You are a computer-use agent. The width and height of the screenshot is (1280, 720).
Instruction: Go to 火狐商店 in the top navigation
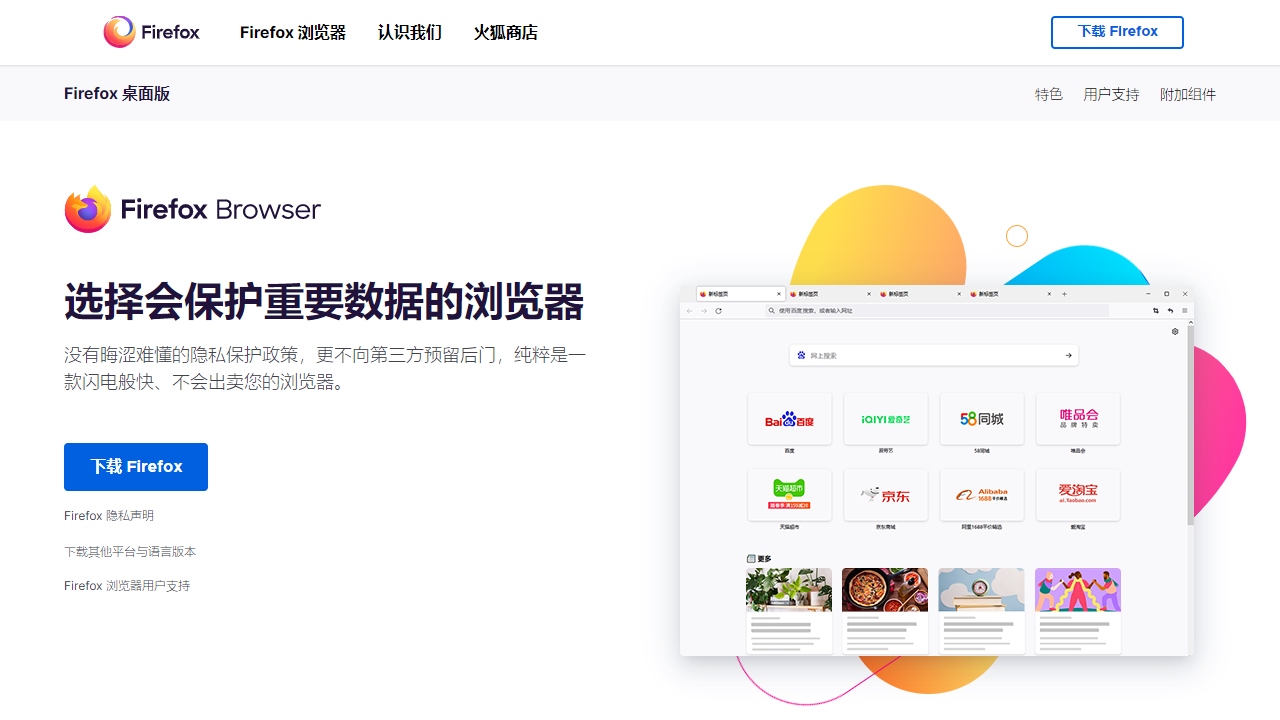click(x=506, y=32)
